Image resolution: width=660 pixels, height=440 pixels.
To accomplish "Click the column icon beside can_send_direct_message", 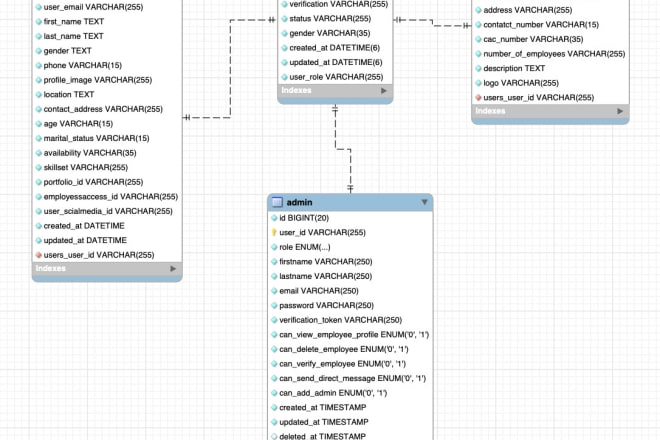I will coord(274,379).
